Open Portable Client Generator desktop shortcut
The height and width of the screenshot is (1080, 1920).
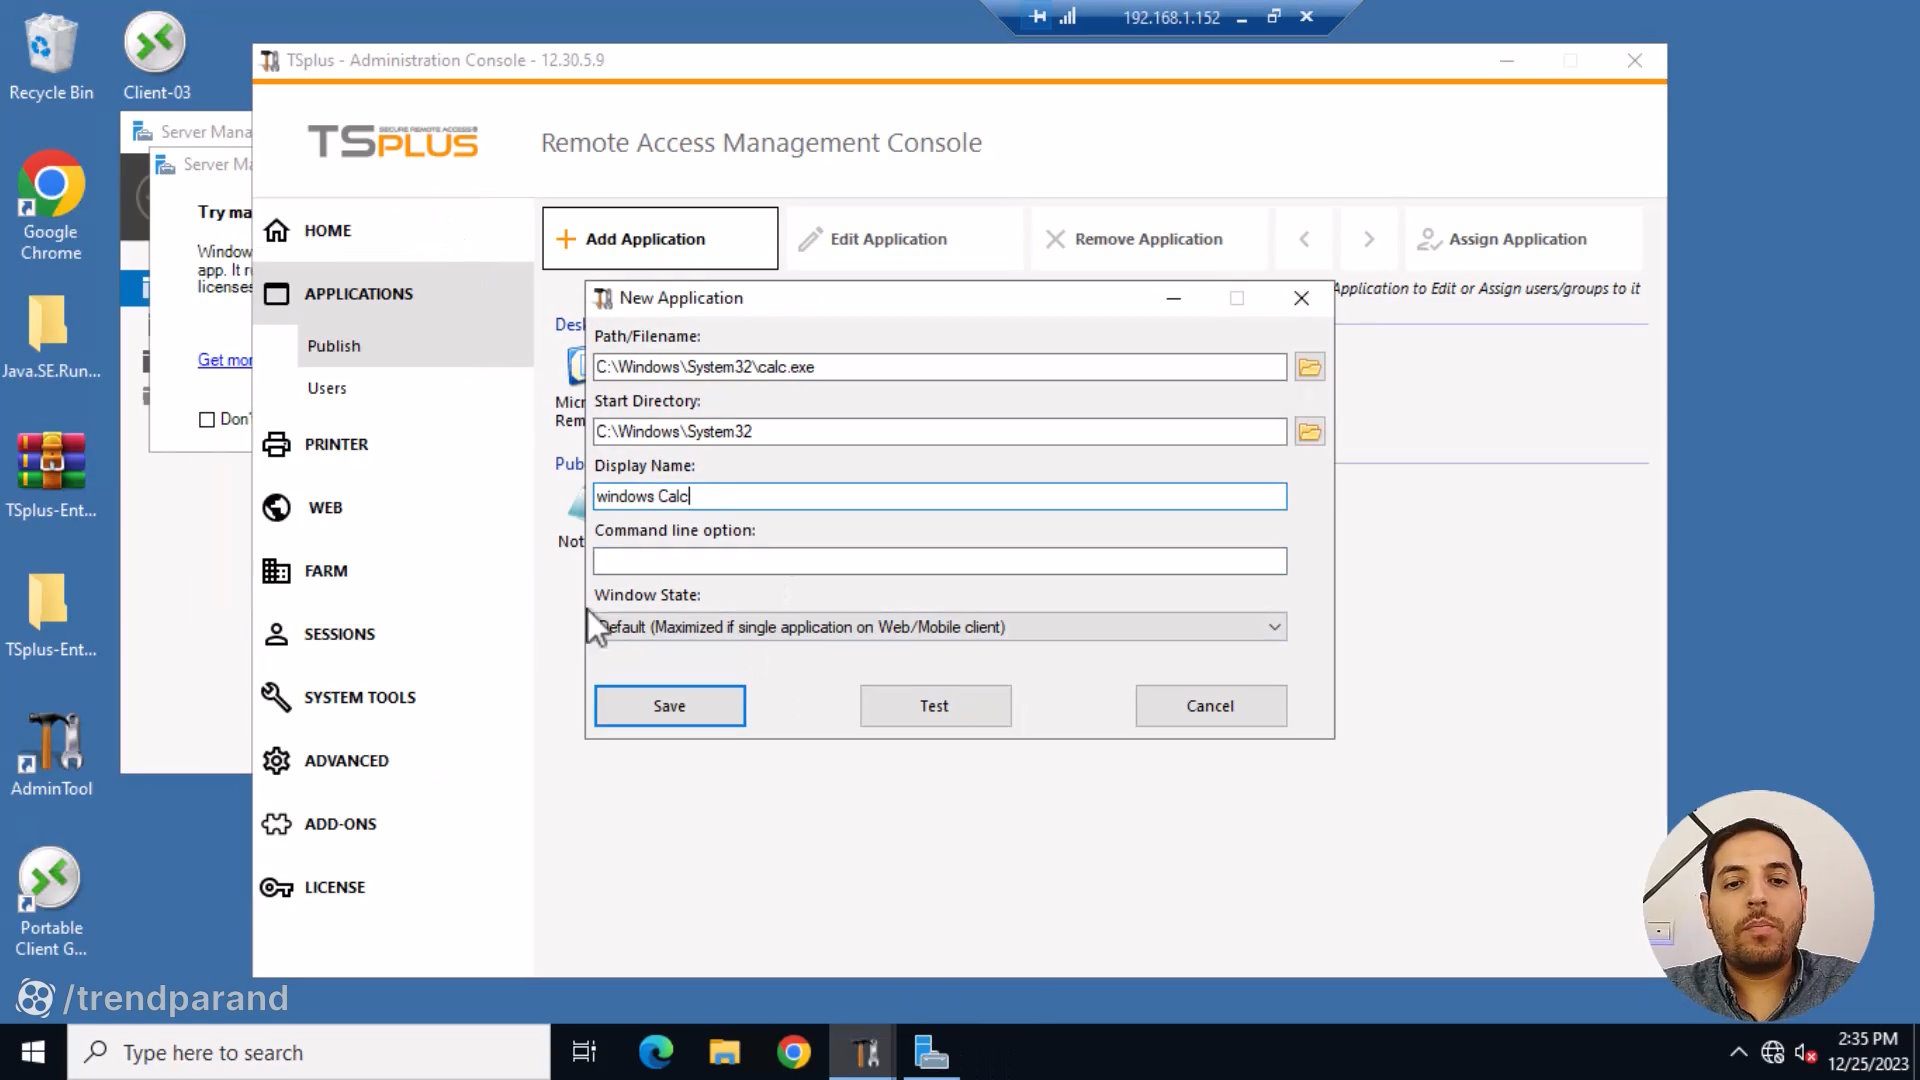51,903
